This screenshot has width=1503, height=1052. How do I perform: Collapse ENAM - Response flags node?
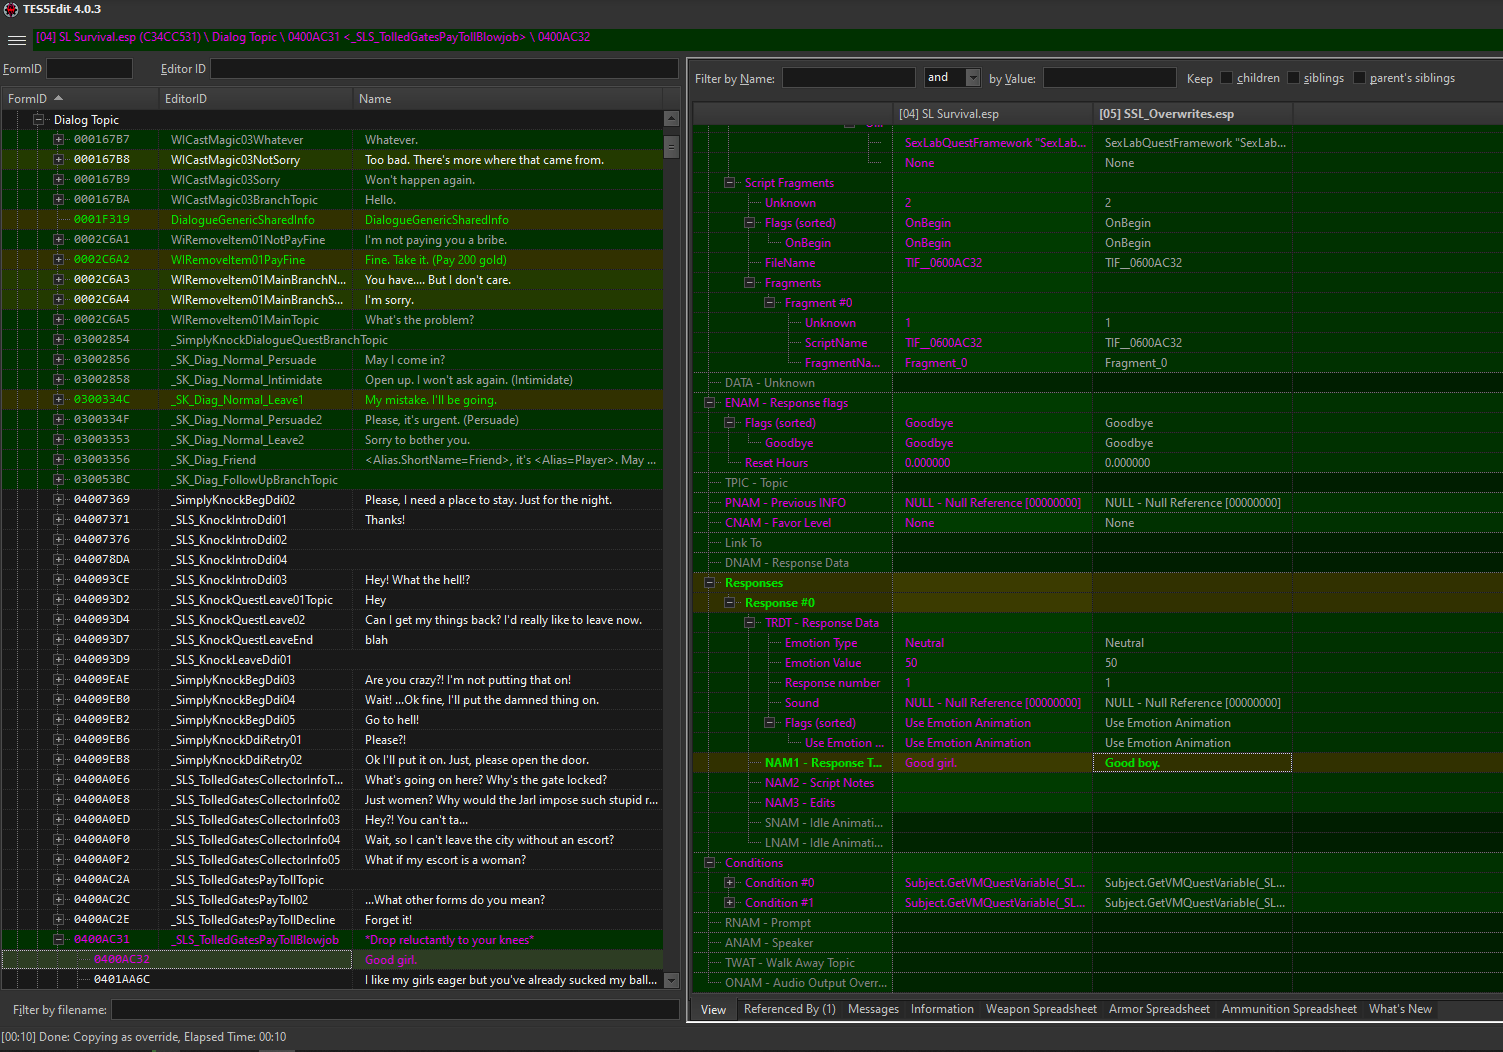(709, 403)
